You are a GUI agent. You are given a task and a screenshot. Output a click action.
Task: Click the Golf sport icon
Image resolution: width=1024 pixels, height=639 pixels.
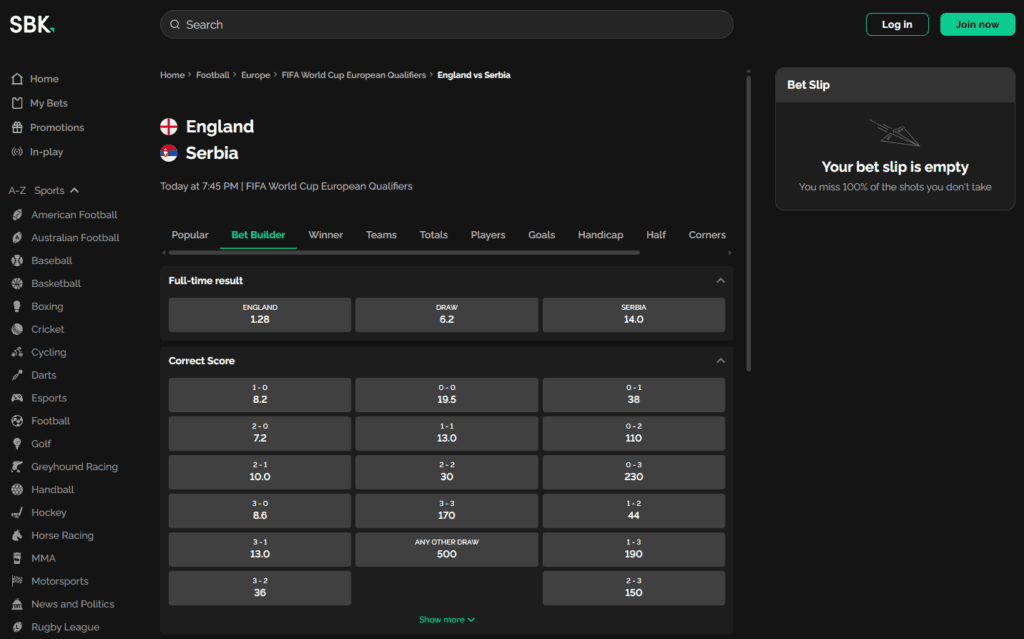pyautogui.click(x=18, y=443)
